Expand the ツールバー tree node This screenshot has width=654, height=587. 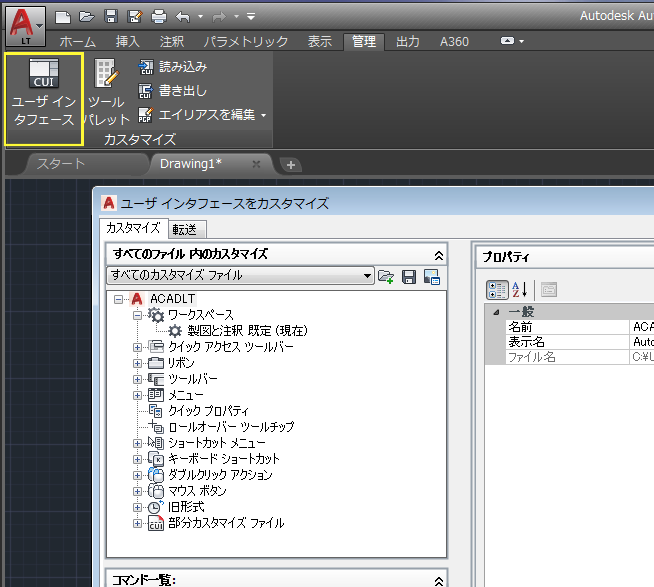point(137,379)
